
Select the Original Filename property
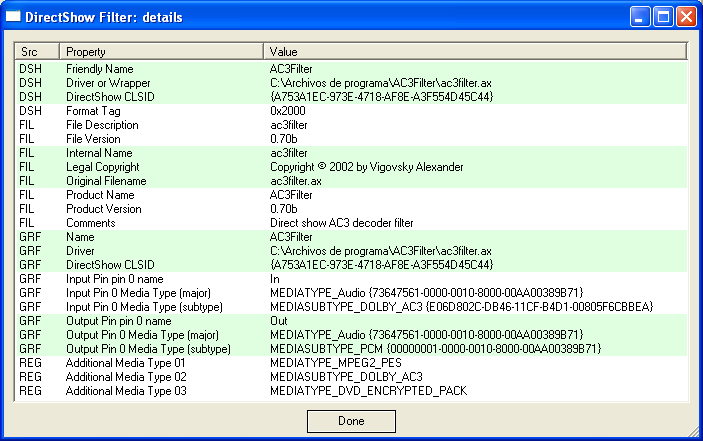(x=106, y=181)
